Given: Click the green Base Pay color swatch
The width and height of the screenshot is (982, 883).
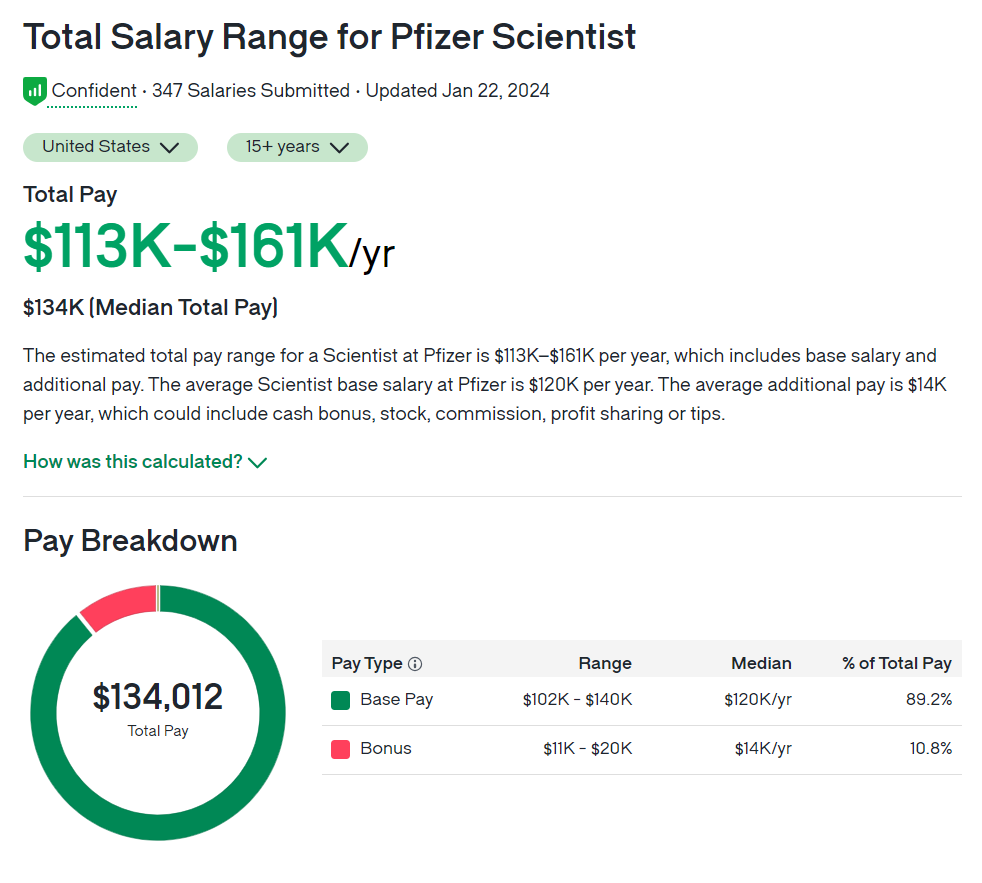Looking at the screenshot, I should pyautogui.click(x=340, y=700).
